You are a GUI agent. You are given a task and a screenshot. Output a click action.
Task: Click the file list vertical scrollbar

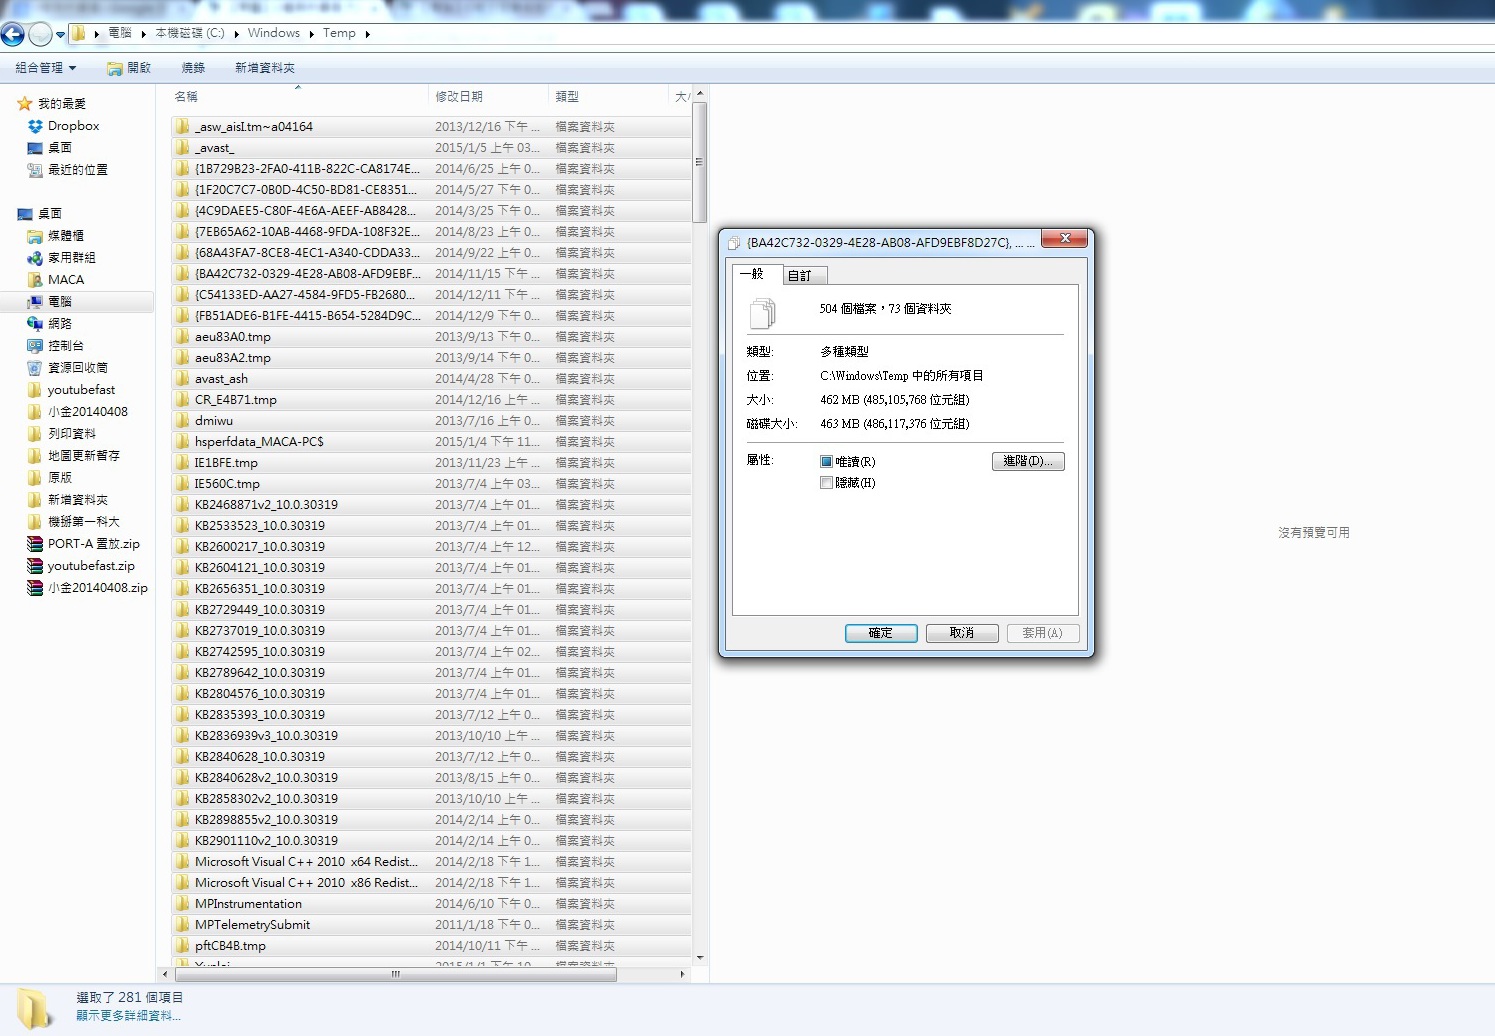(x=700, y=160)
